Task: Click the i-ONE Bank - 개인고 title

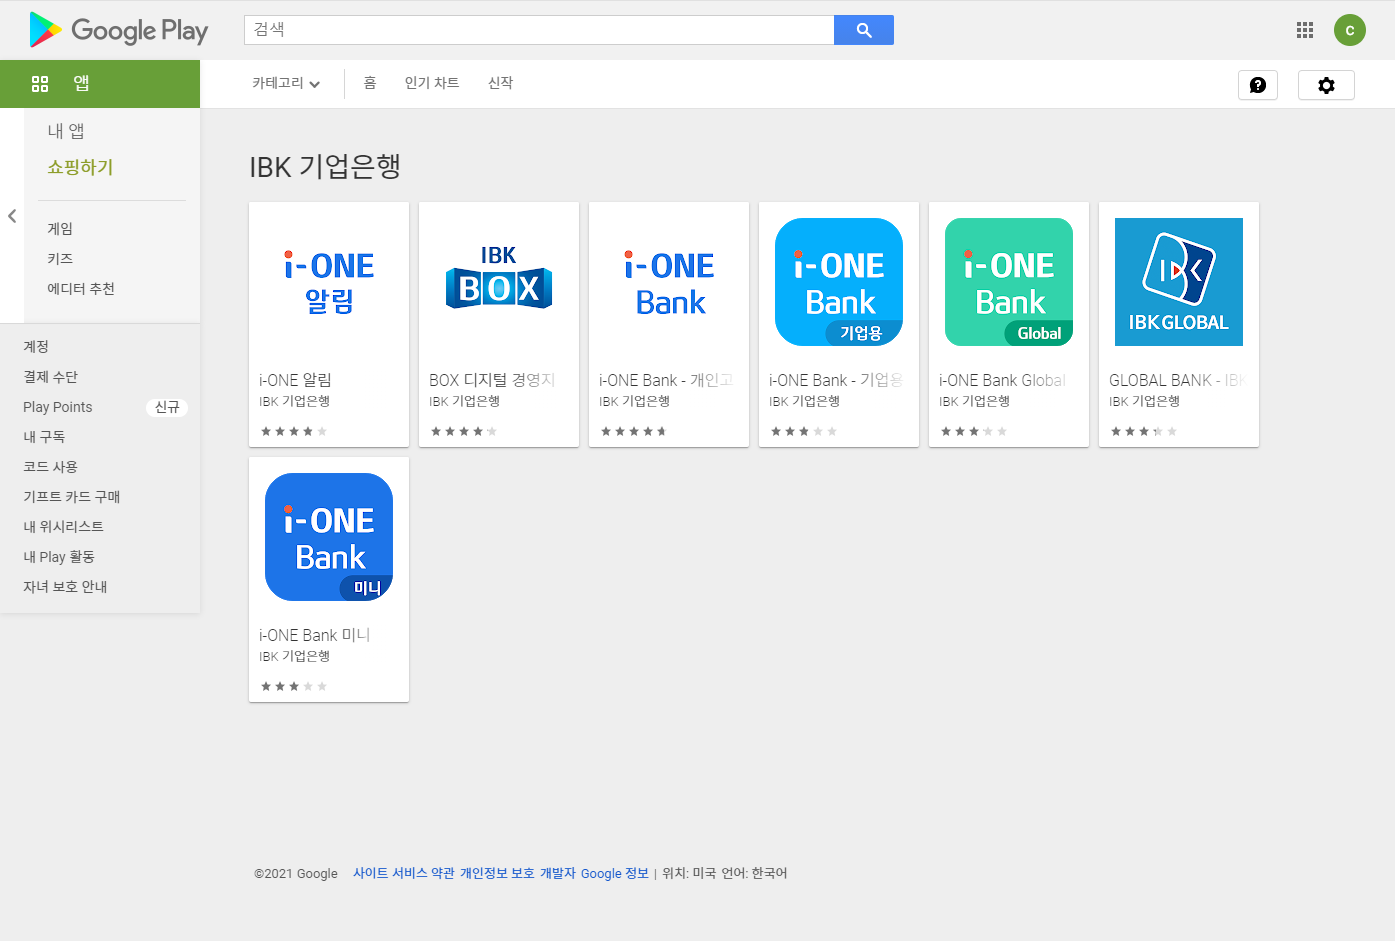Action: point(666,380)
